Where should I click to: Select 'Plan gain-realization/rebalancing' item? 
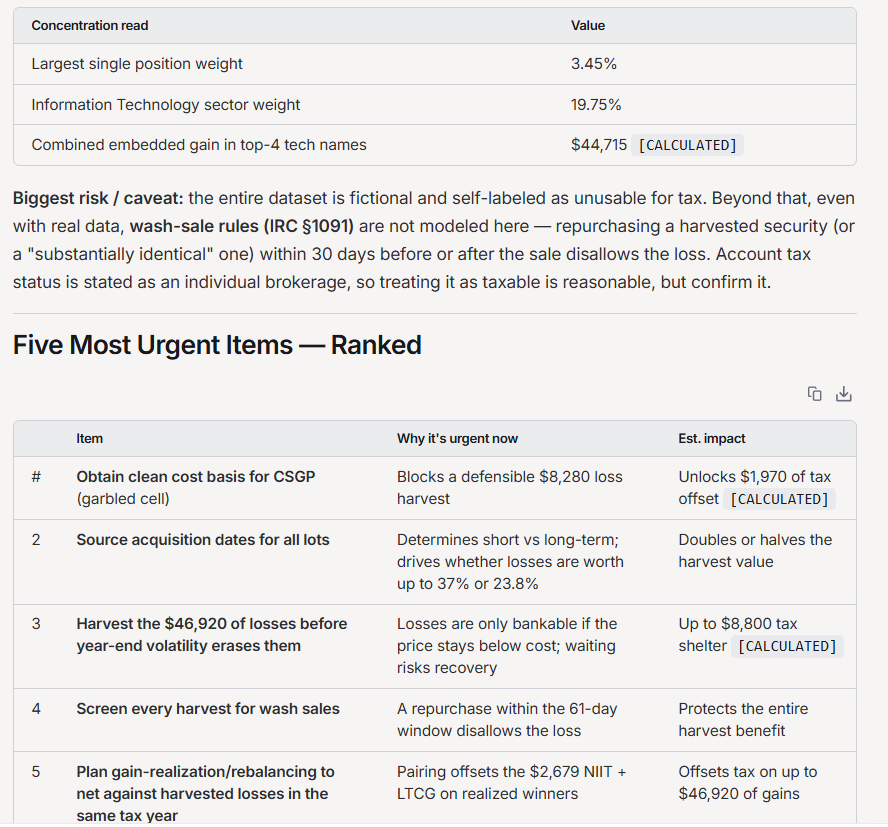[206, 794]
